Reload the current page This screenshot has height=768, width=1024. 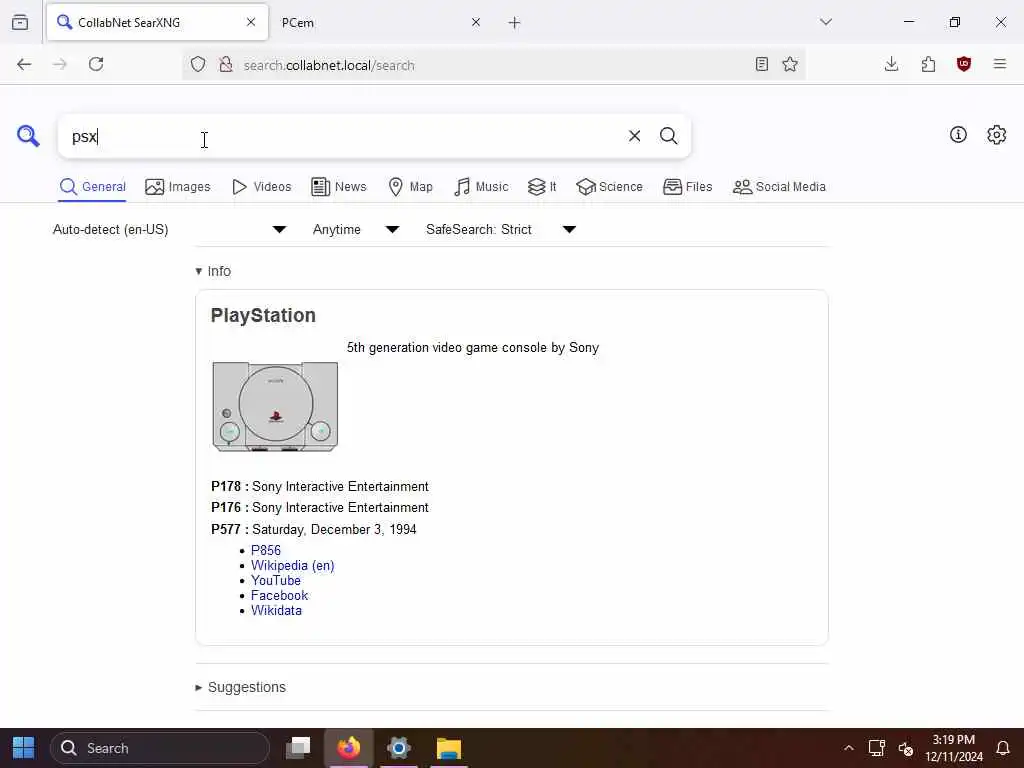(96, 64)
